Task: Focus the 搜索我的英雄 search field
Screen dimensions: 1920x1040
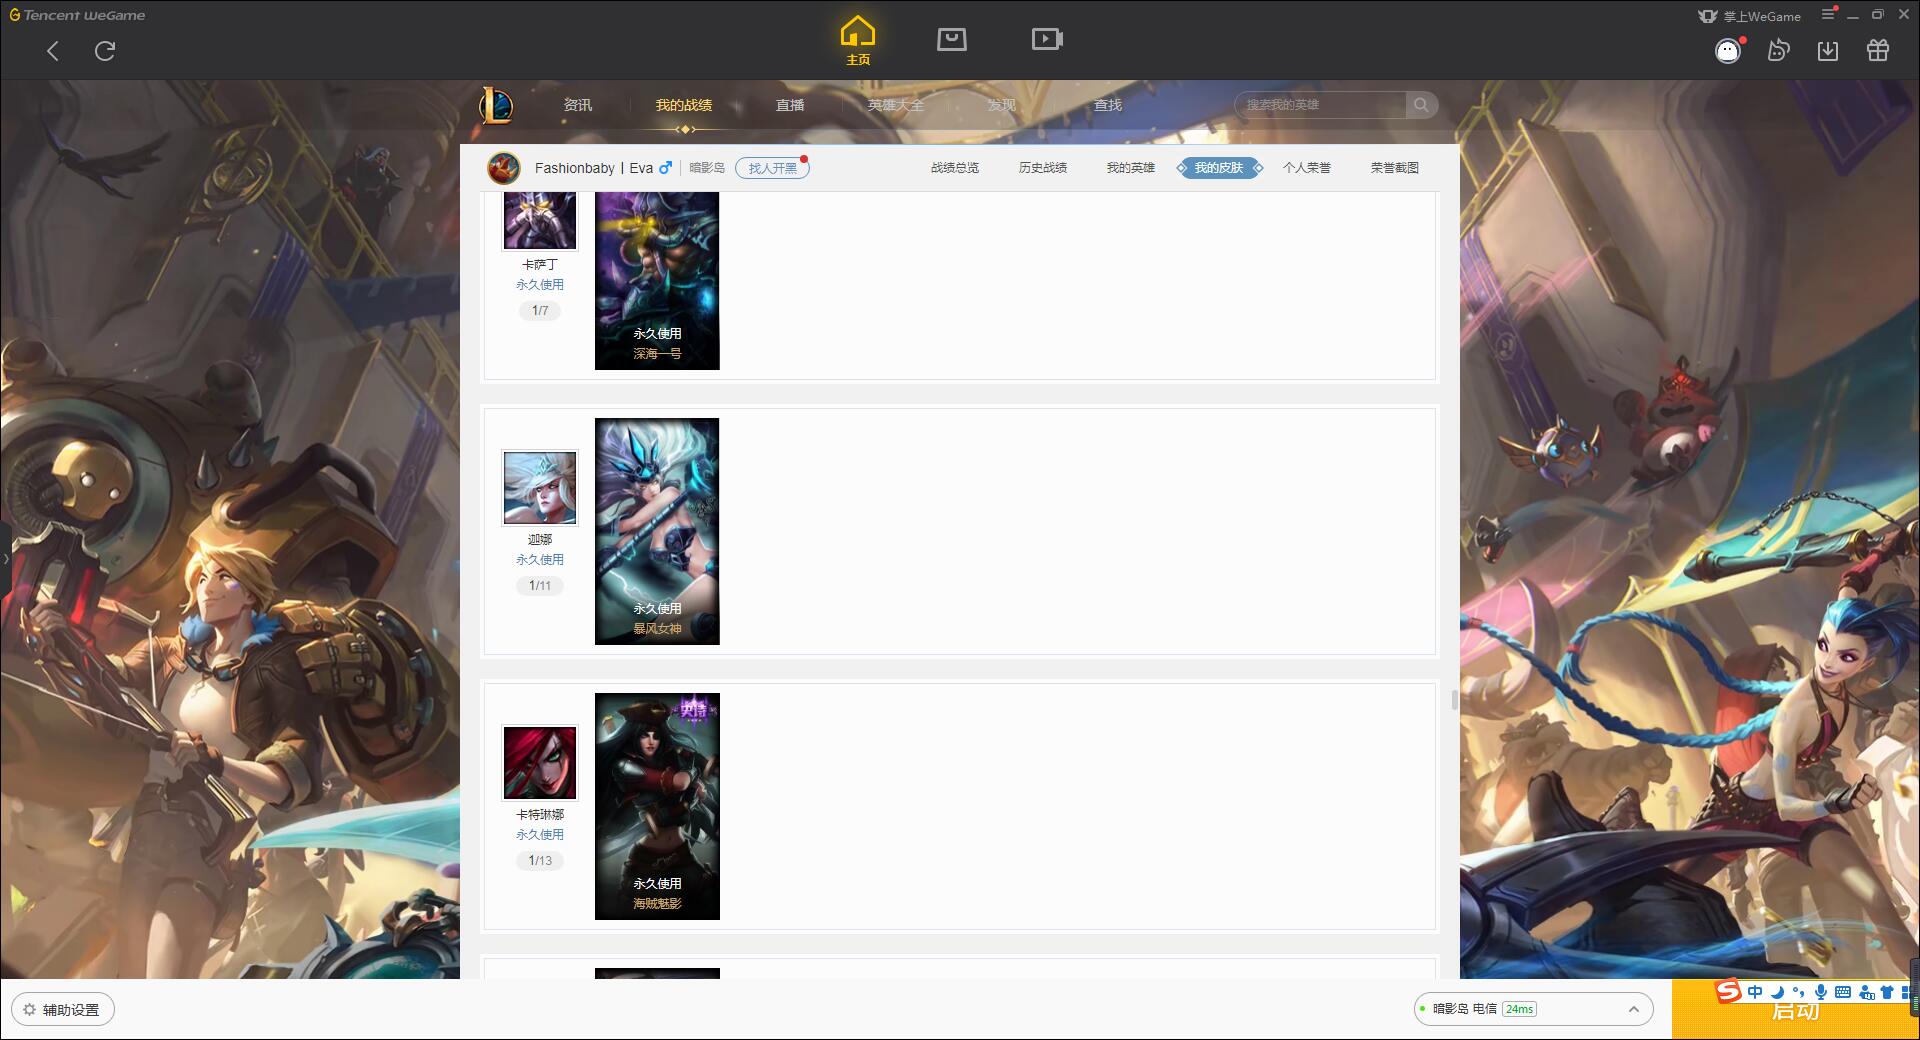Action: click(1320, 105)
